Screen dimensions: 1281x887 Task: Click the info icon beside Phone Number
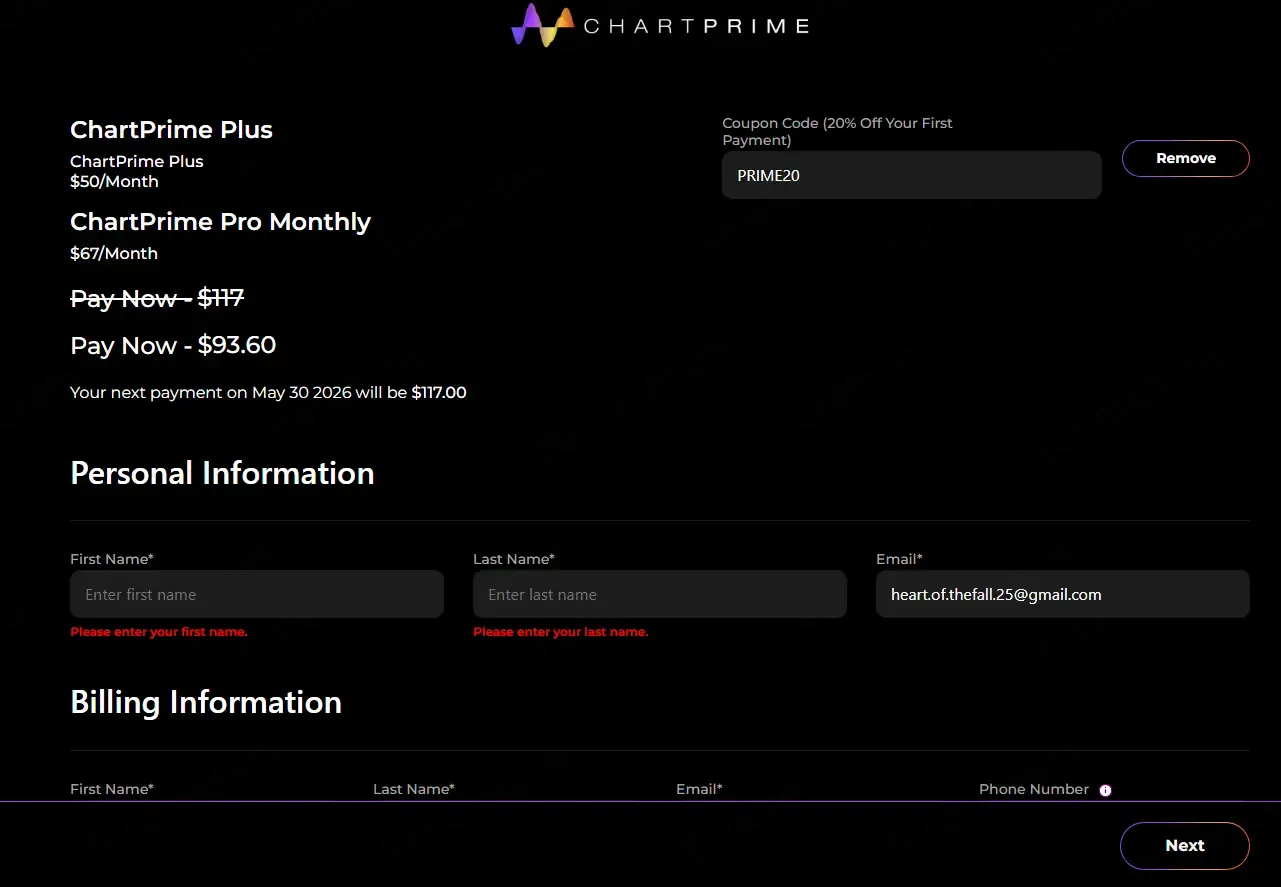click(x=1105, y=790)
